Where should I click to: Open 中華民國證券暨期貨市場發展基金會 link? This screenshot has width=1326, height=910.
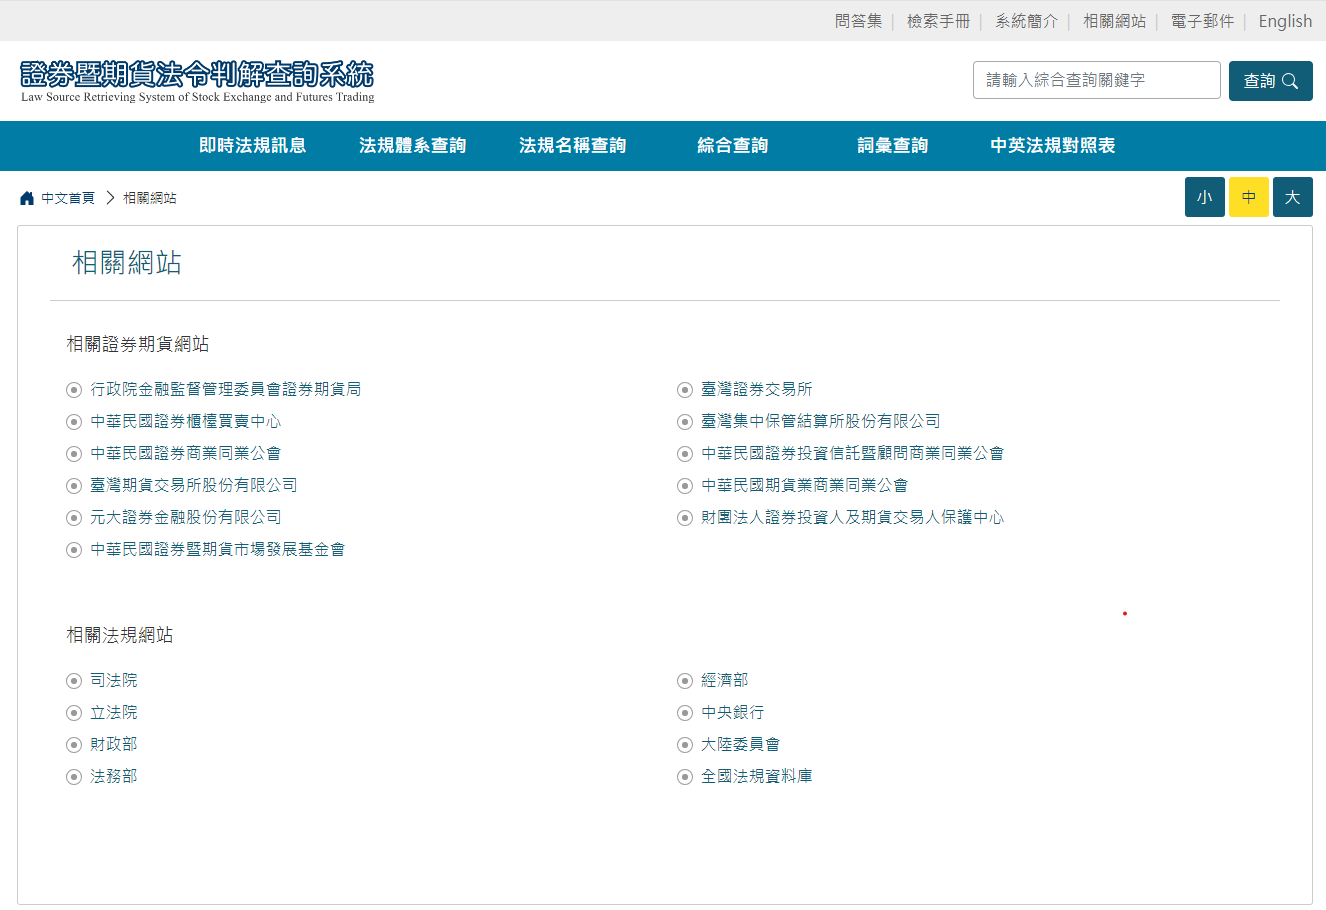tap(218, 549)
